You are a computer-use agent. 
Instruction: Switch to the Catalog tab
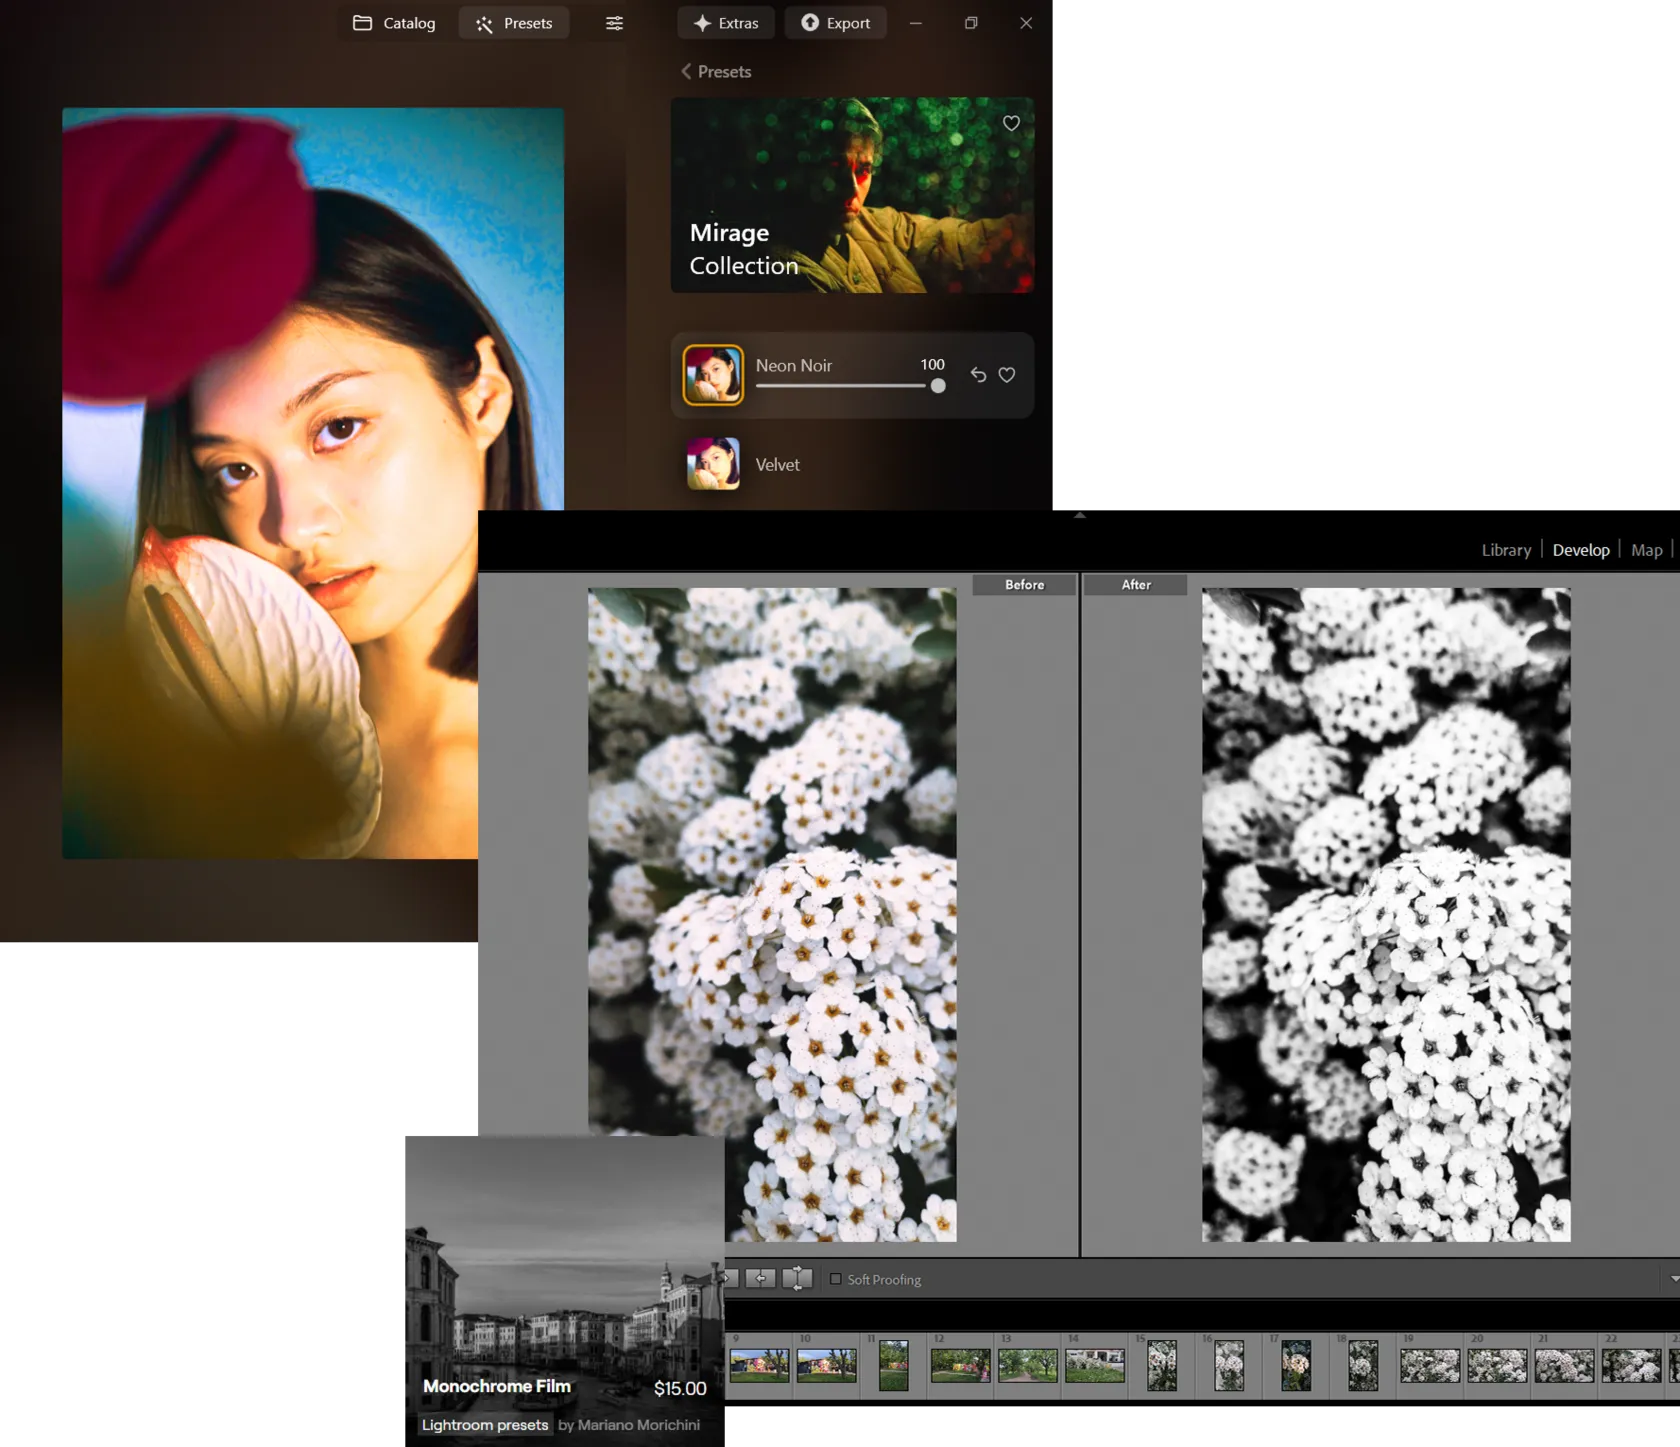(394, 23)
